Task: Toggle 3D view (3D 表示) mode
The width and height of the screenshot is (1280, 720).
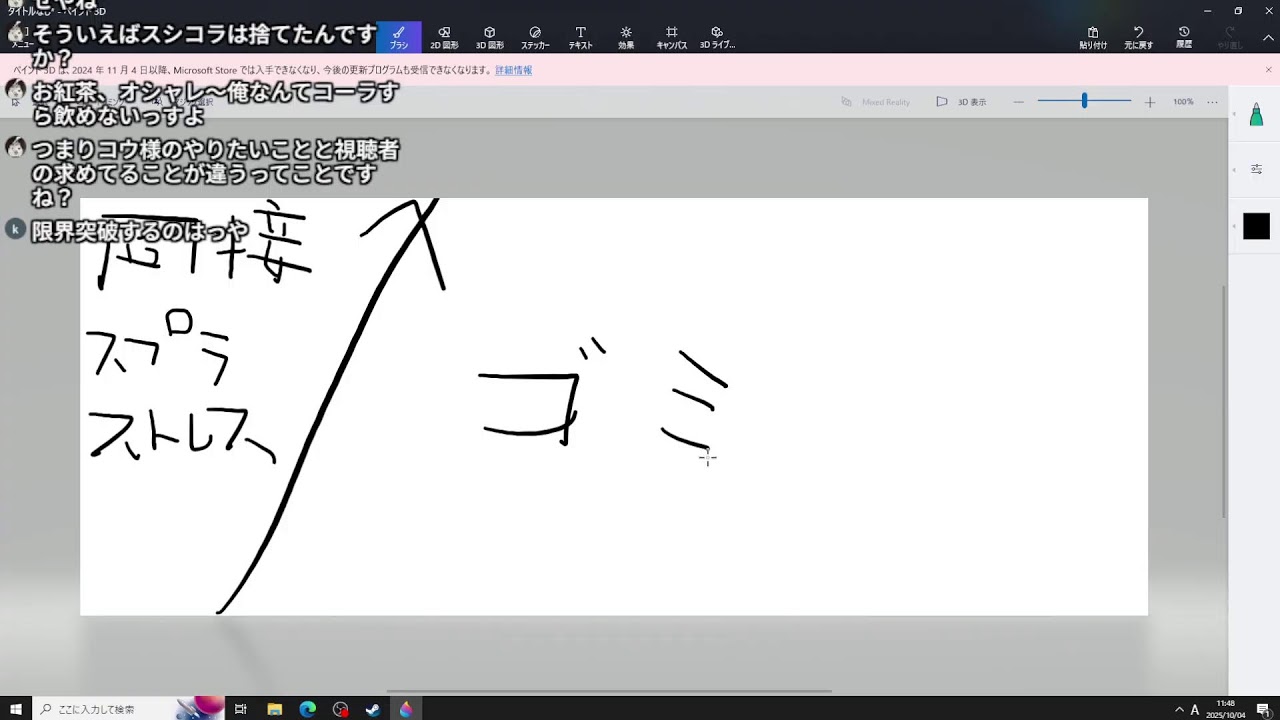Action: click(961, 102)
